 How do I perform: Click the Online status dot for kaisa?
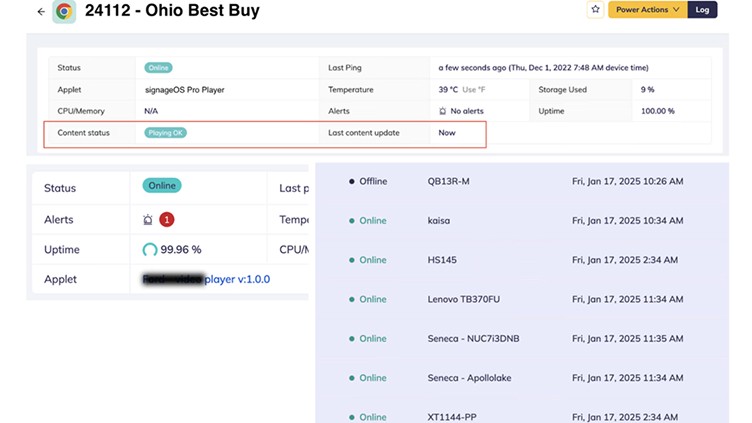coord(352,221)
